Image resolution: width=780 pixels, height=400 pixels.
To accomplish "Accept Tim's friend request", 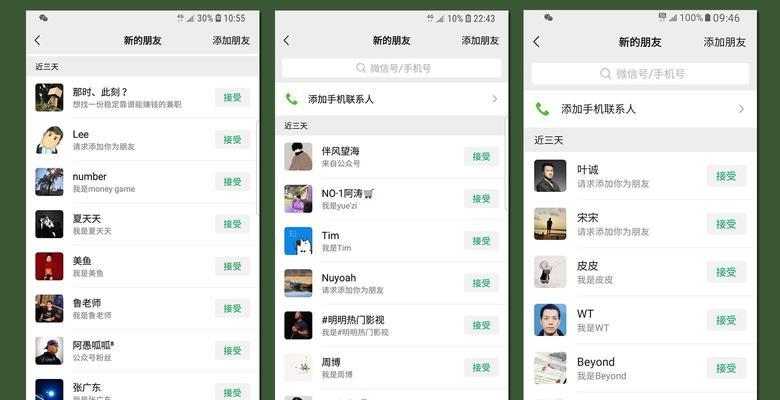I will pos(482,241).
